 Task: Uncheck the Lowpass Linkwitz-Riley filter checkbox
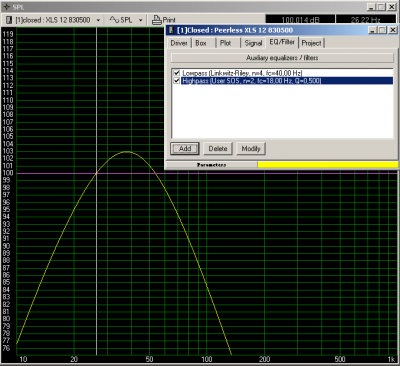click(177, 73)
